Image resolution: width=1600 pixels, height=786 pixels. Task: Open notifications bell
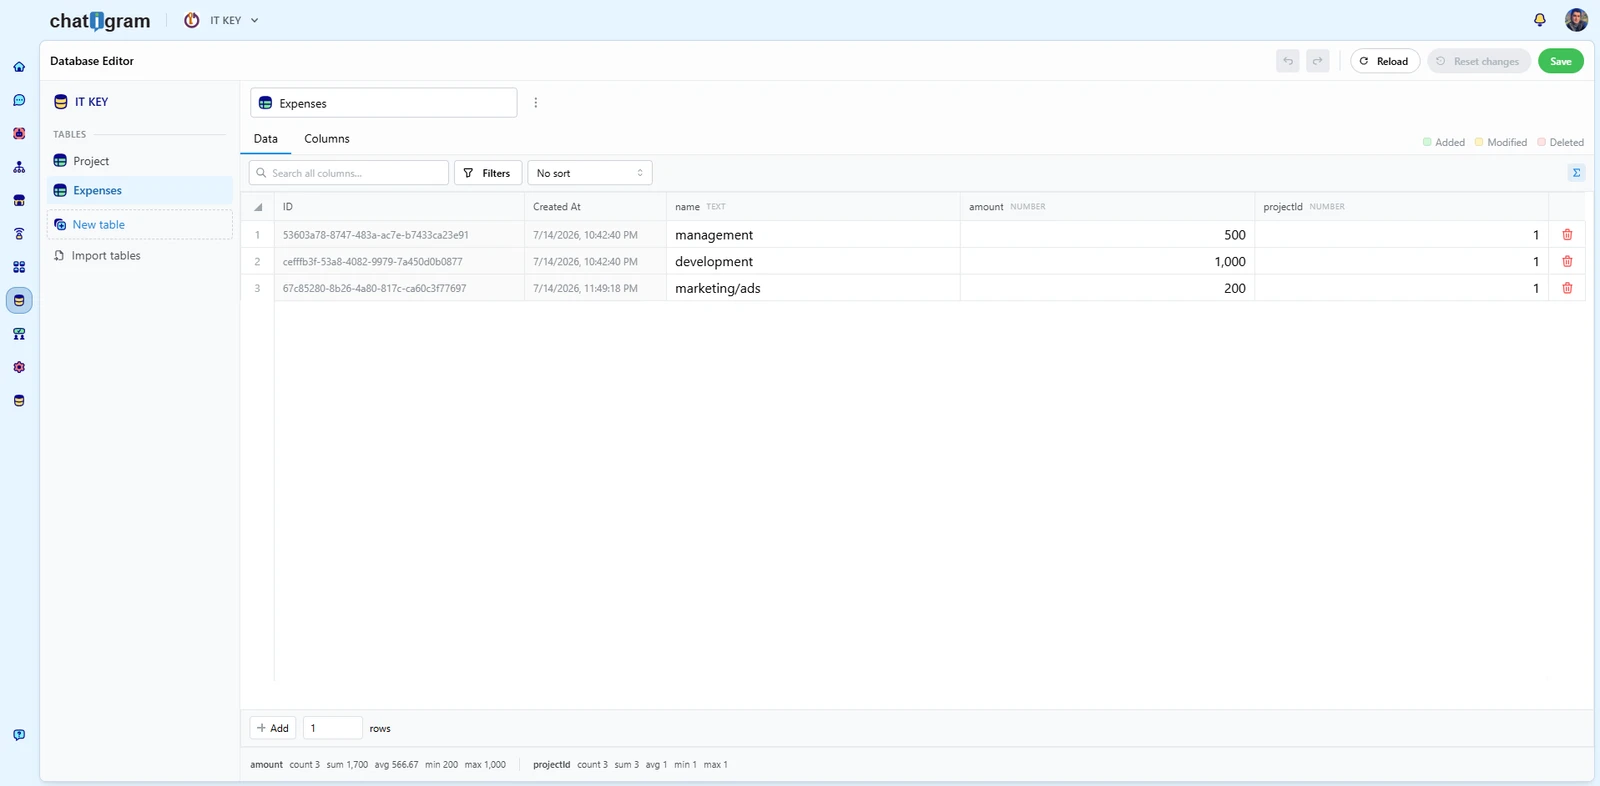[x=1540, y=20]
